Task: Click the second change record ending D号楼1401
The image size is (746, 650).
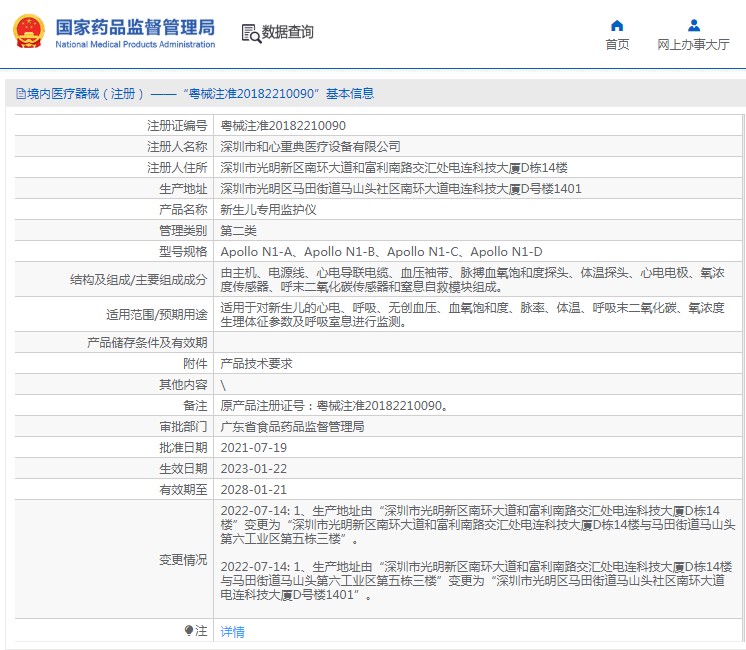Action: click(476, 581)
